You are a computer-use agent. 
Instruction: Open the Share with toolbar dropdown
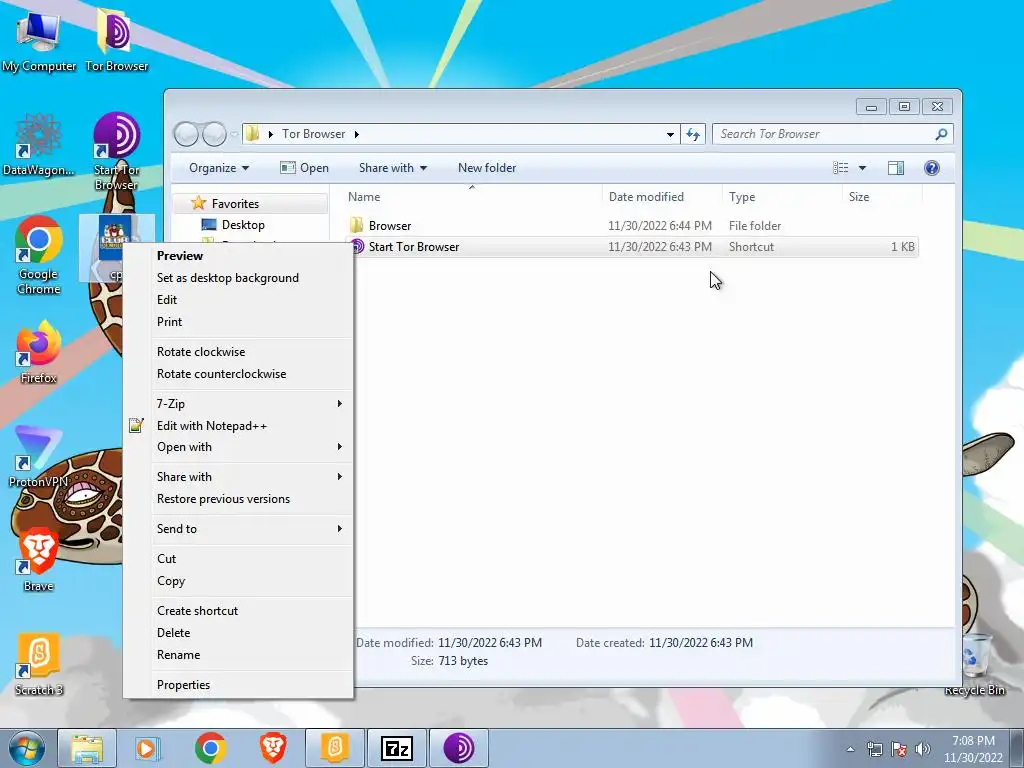(392, 168)
